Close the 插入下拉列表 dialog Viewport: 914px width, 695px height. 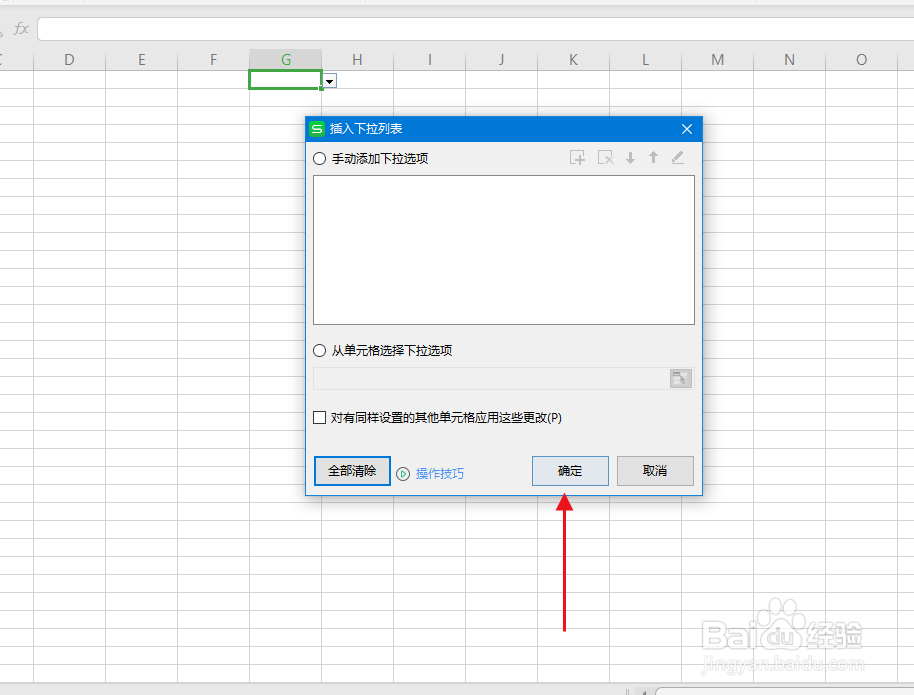[687, 129]
